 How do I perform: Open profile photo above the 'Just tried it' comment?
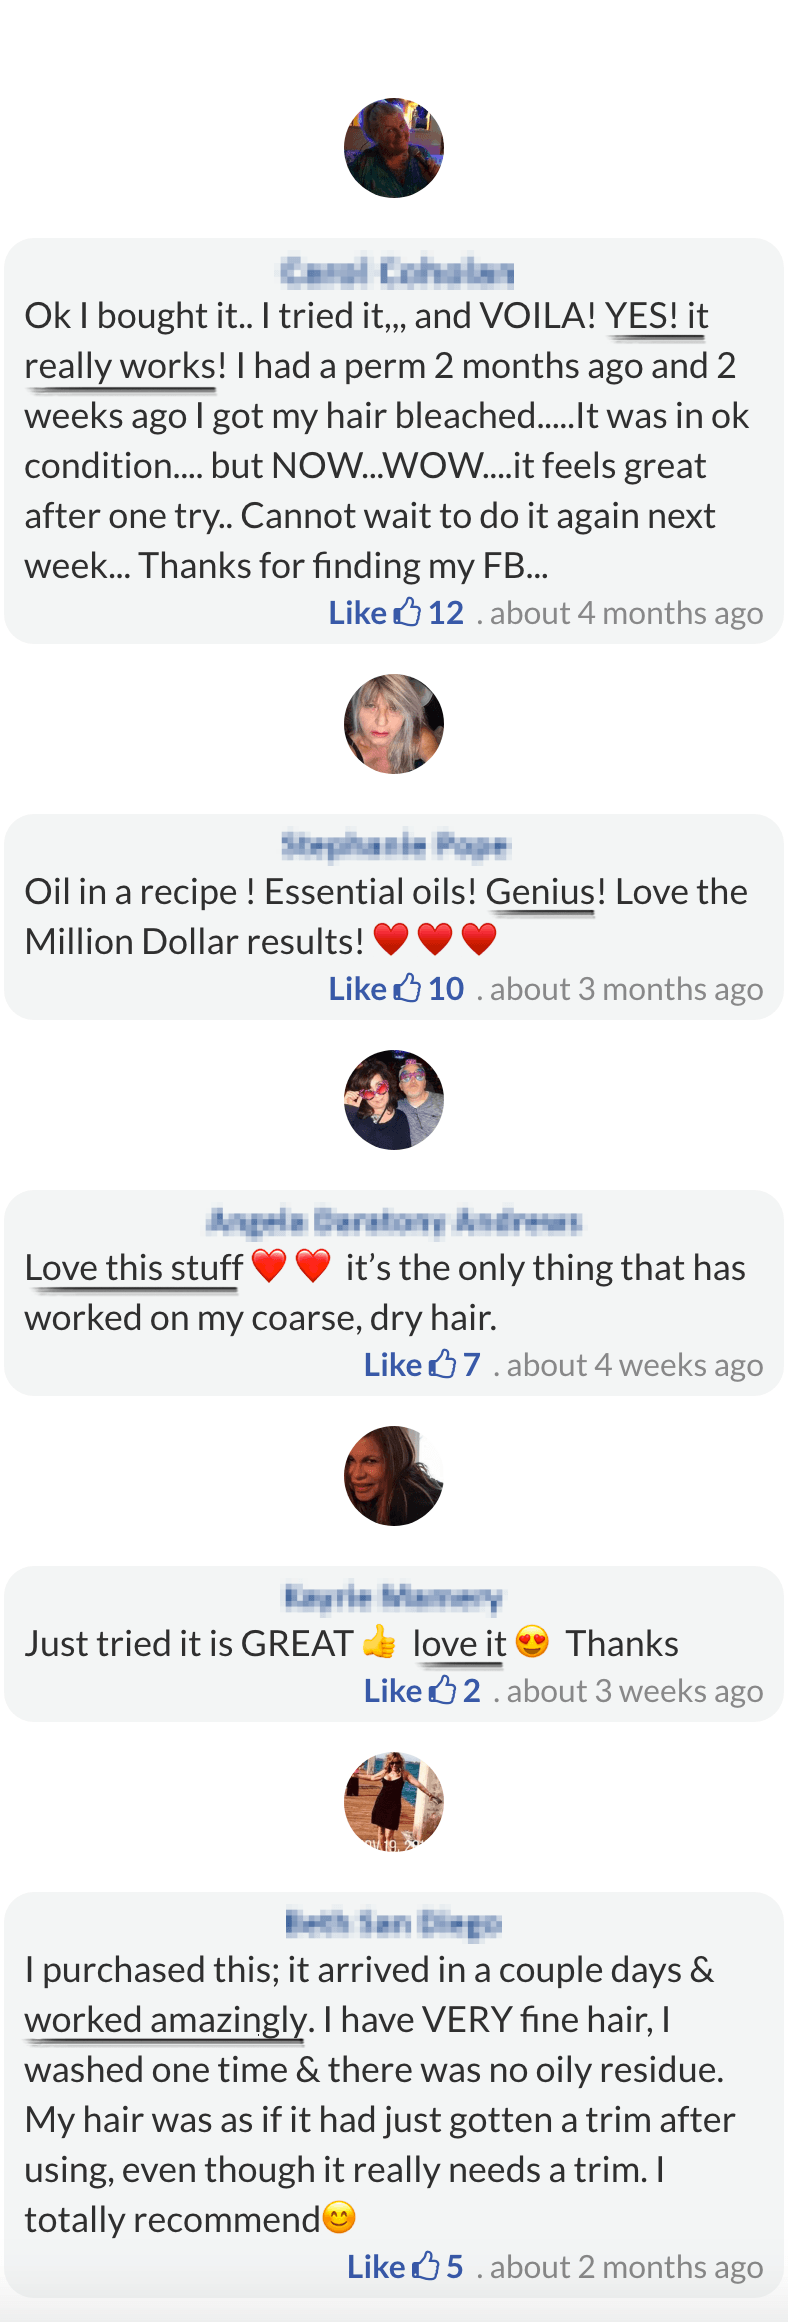tap(394, 1476)
